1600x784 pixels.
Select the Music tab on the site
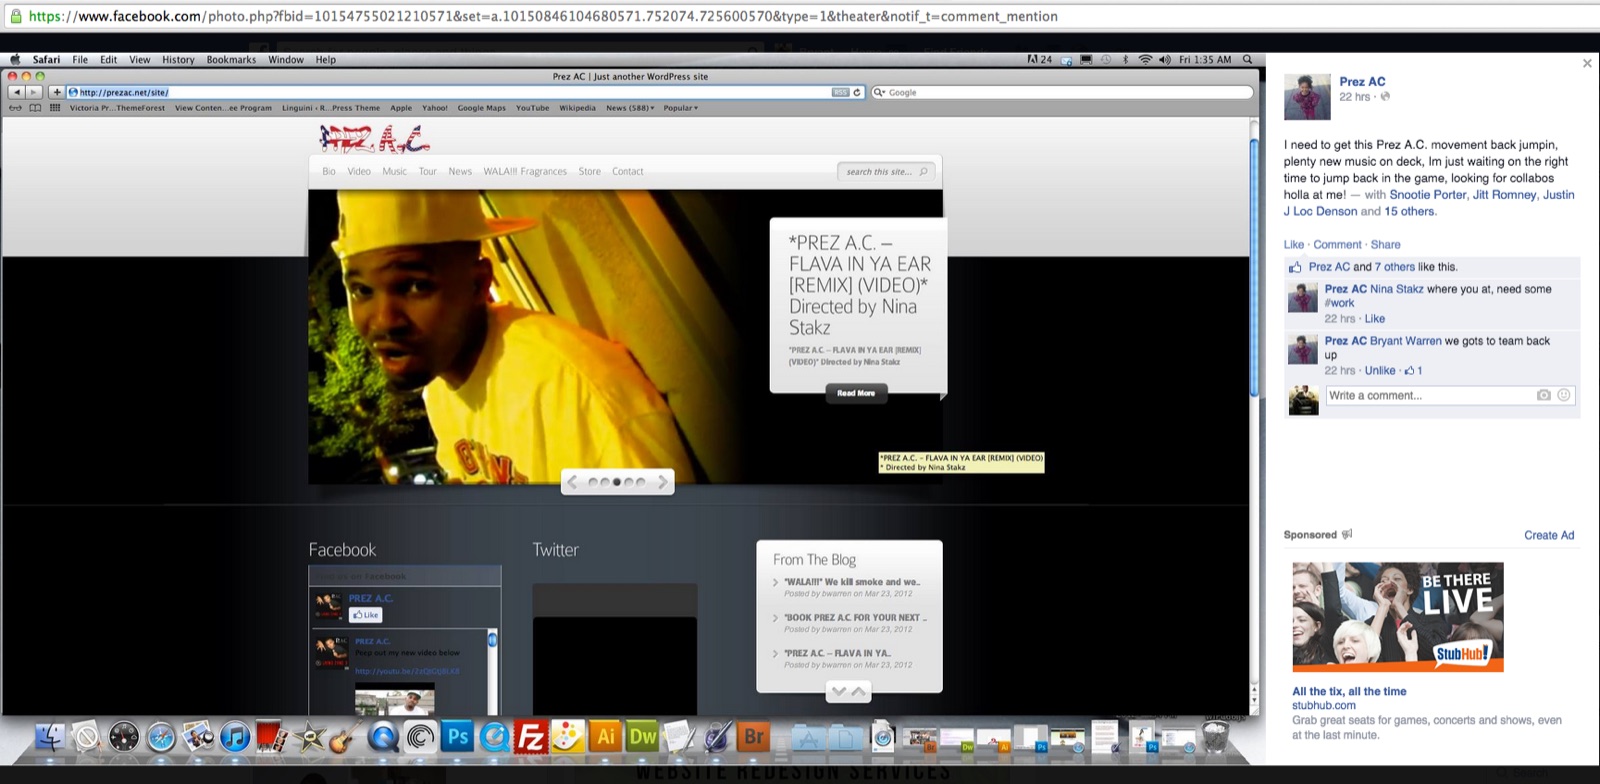coord(395,172)
